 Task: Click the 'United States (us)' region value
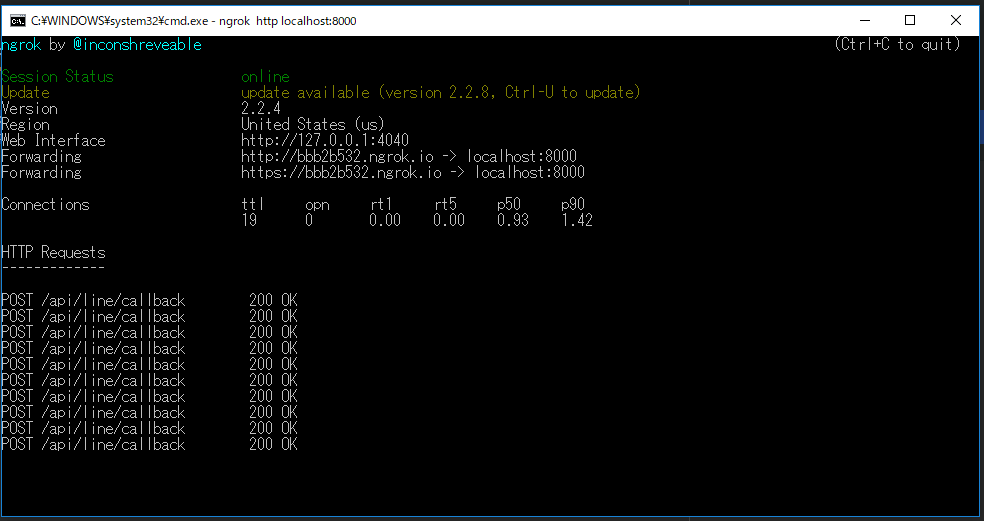coord(313,124)
